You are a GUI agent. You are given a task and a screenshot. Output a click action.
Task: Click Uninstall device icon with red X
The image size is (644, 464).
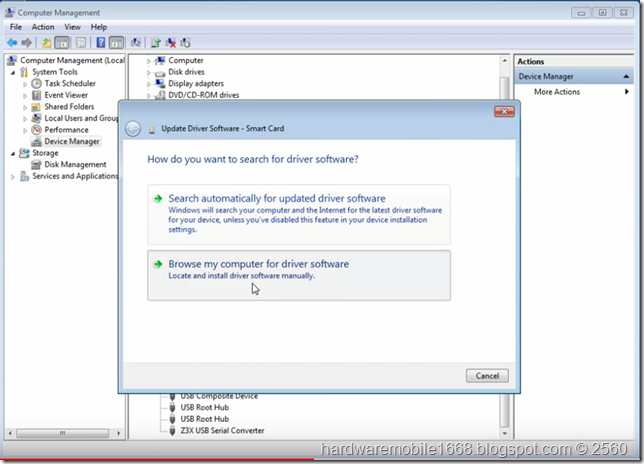pyautogui.click(x=171, y=42)
